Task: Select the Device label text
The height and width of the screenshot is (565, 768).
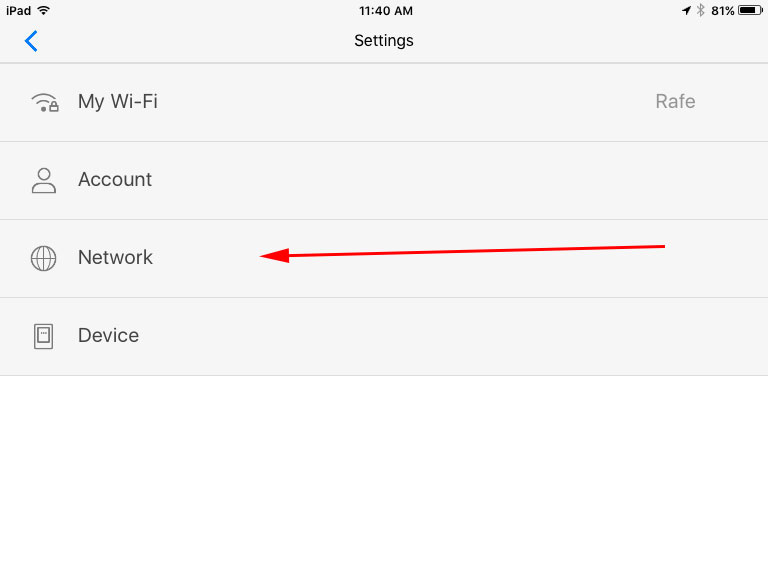Action: 108,336
